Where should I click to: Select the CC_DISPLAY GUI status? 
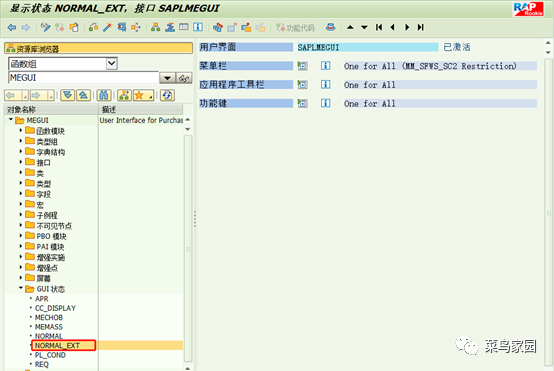click(x=55, y=308)
